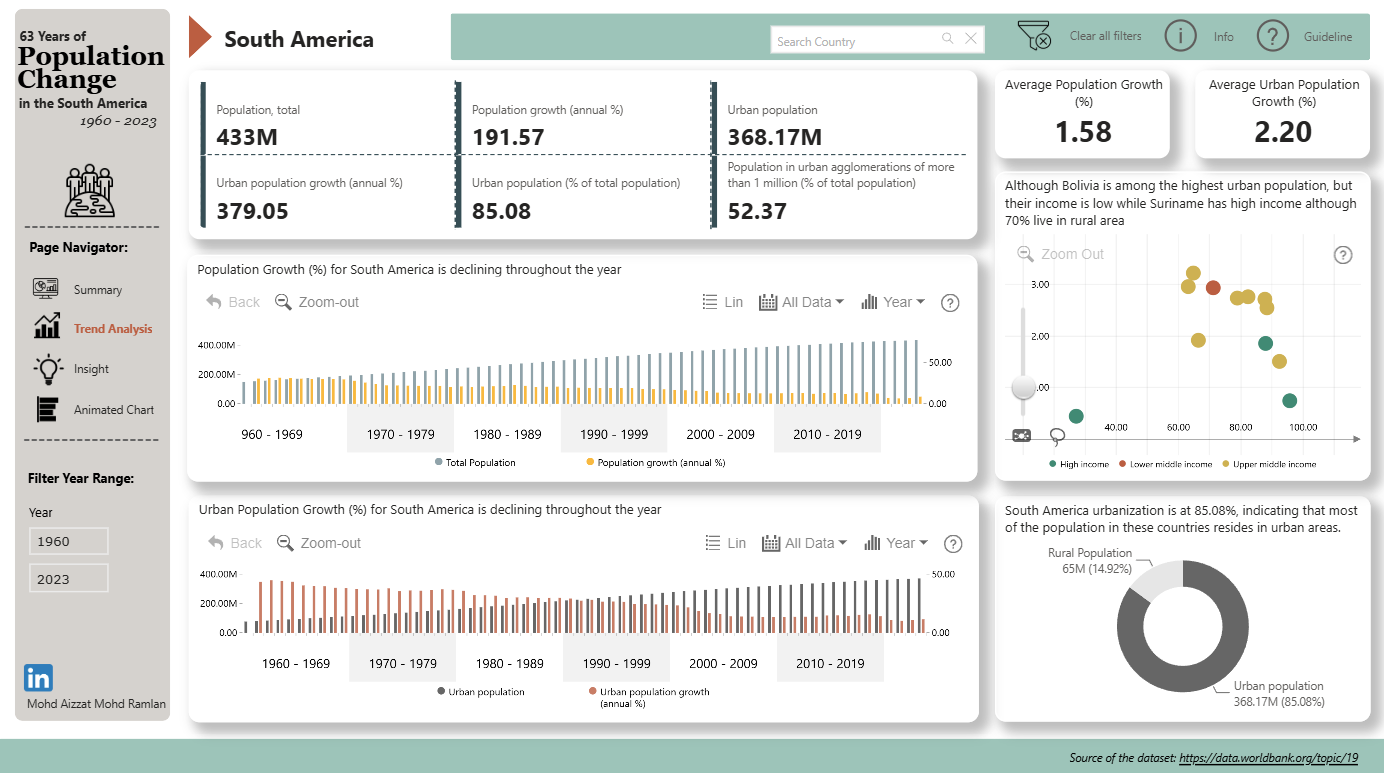Toggle Lin scale on Urban Population Growth chart
Image resolution: width=1384 pixels, height=773 pixels.
(x=726, y=543)
